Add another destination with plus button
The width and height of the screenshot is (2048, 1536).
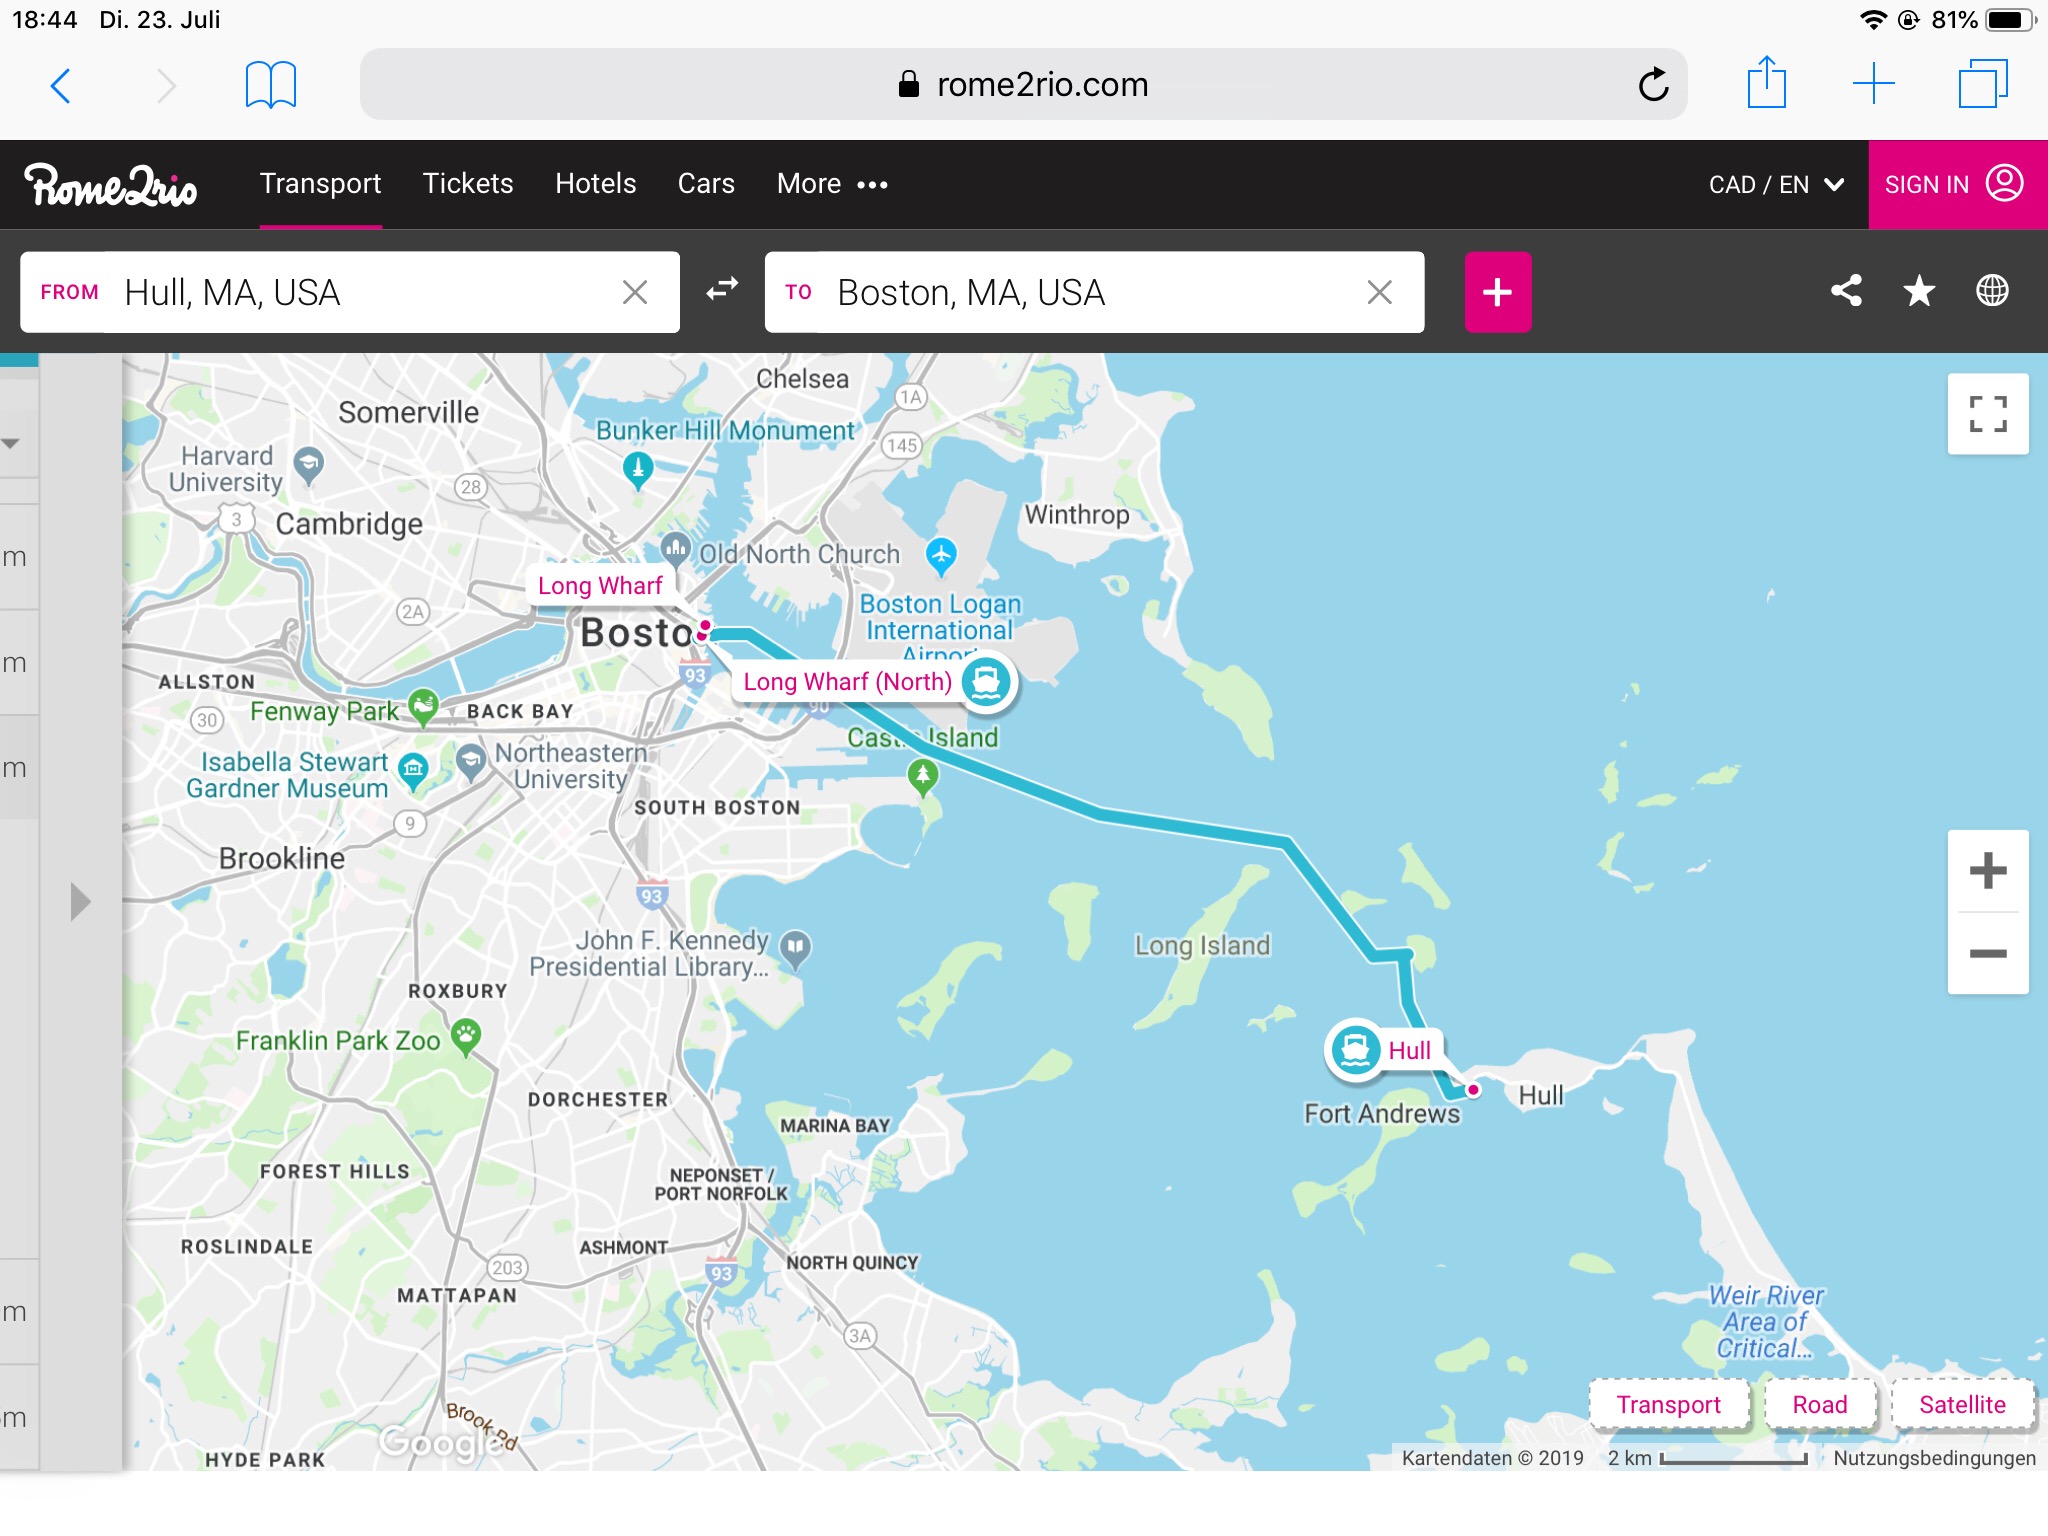click(x=1497, y=292)
